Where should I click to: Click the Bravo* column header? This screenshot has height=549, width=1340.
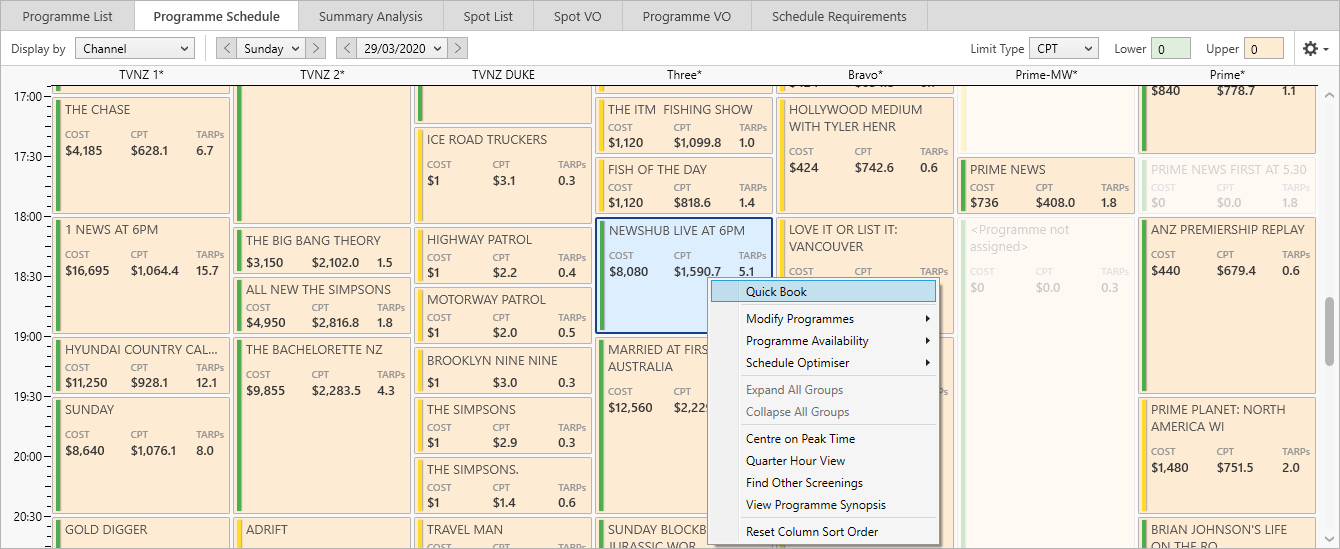(x=865, y=75)
